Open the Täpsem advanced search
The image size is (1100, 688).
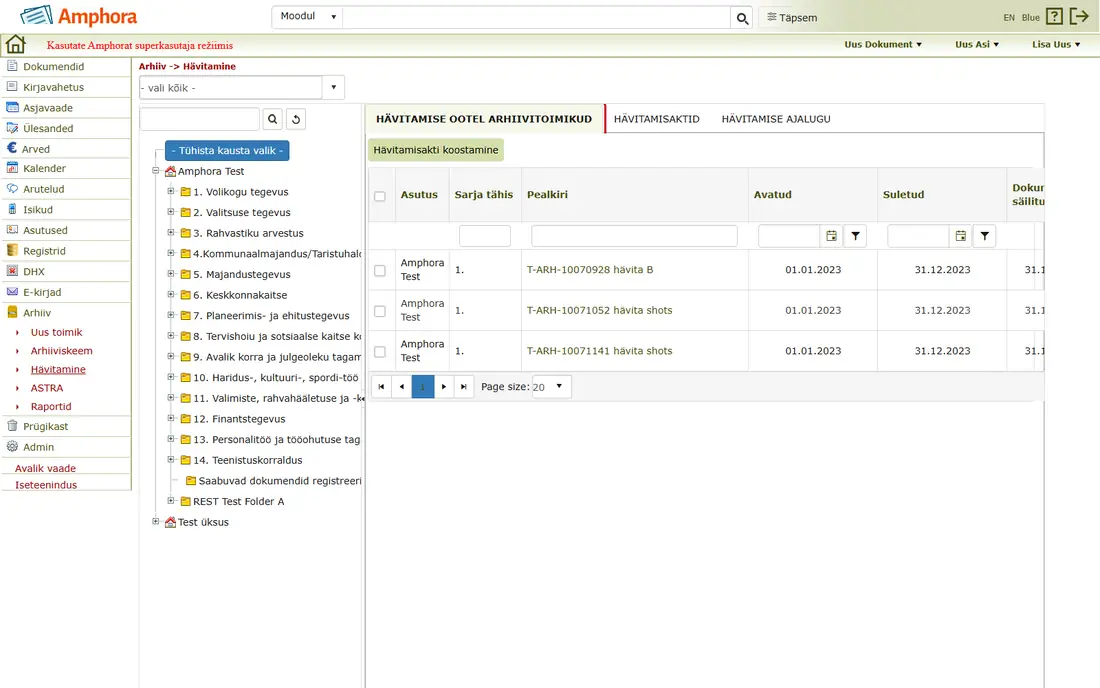click(x=792, y=18)
